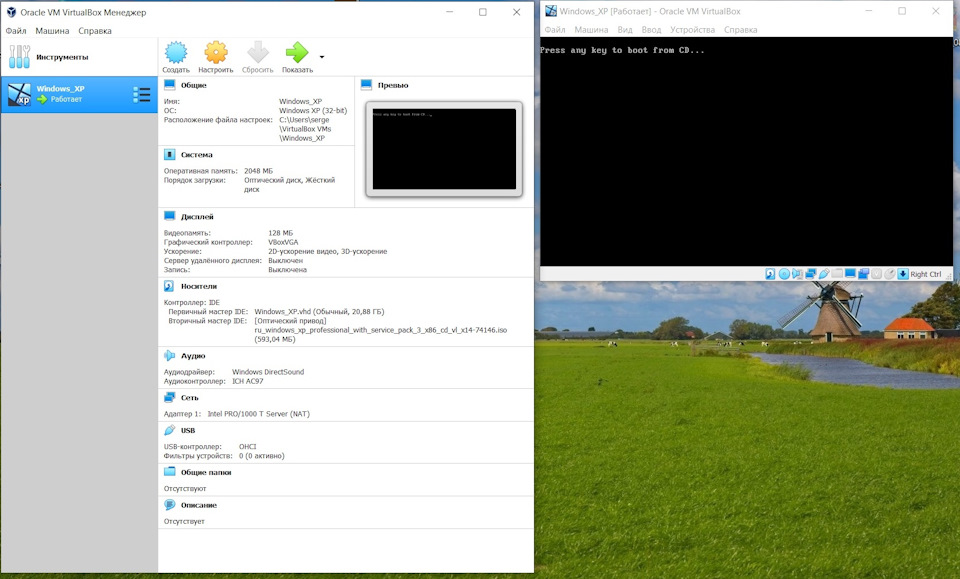Screen dimensions: 960x579
Task: Open the Справка menu in the VM window
Action: pyautogui.click(x=740, y=29)
